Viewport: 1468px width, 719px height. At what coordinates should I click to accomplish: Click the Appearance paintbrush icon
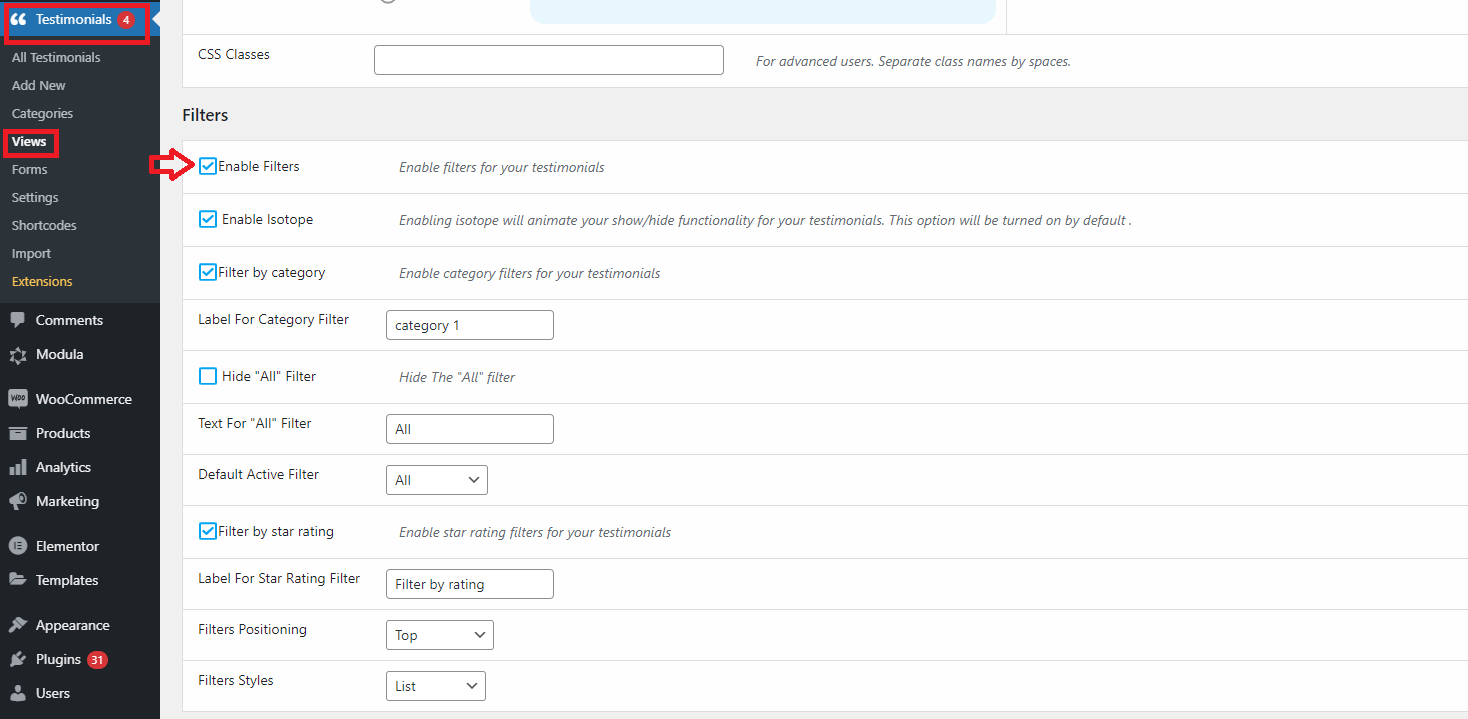18,625
